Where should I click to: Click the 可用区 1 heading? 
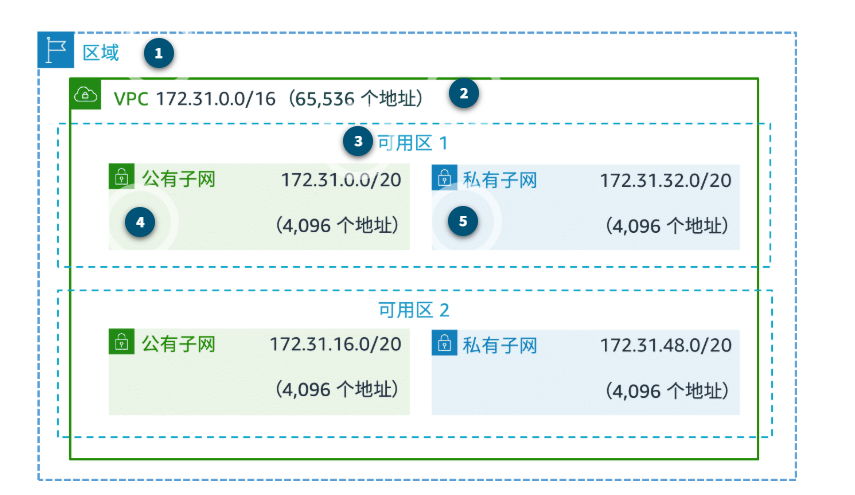(413, 143)
